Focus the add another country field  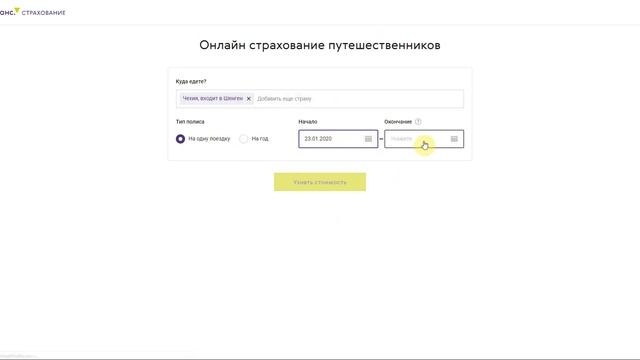point(358,99)
